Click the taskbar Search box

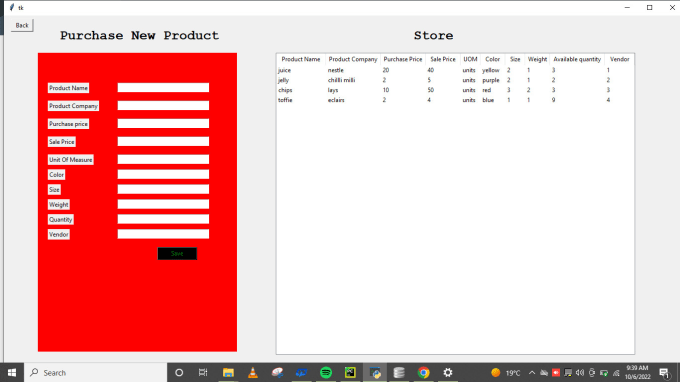pos(95,373)
